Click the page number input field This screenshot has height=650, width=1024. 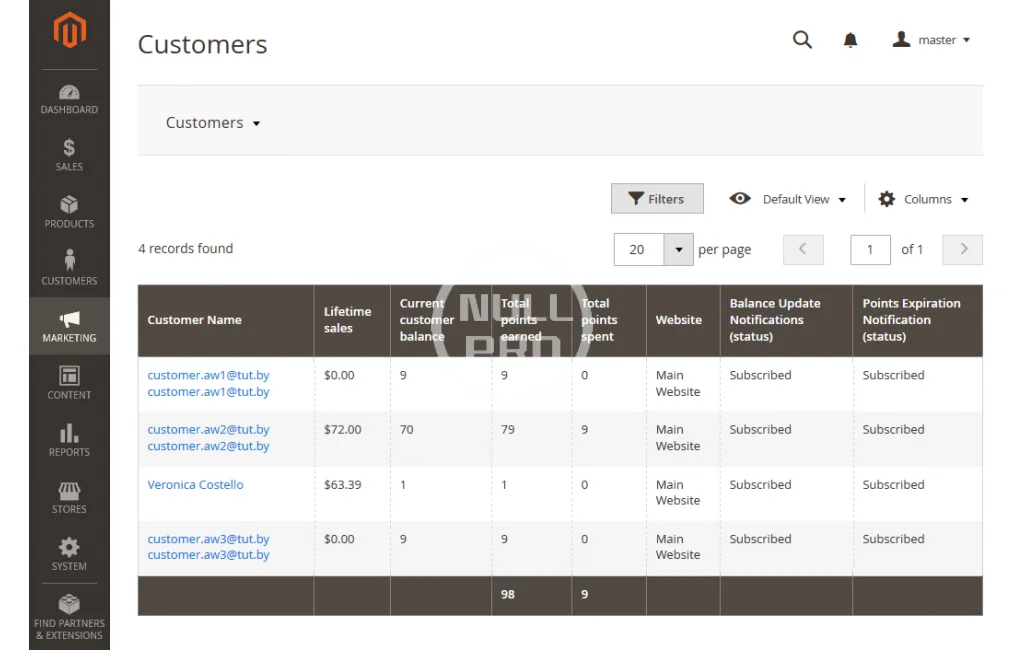869,250
